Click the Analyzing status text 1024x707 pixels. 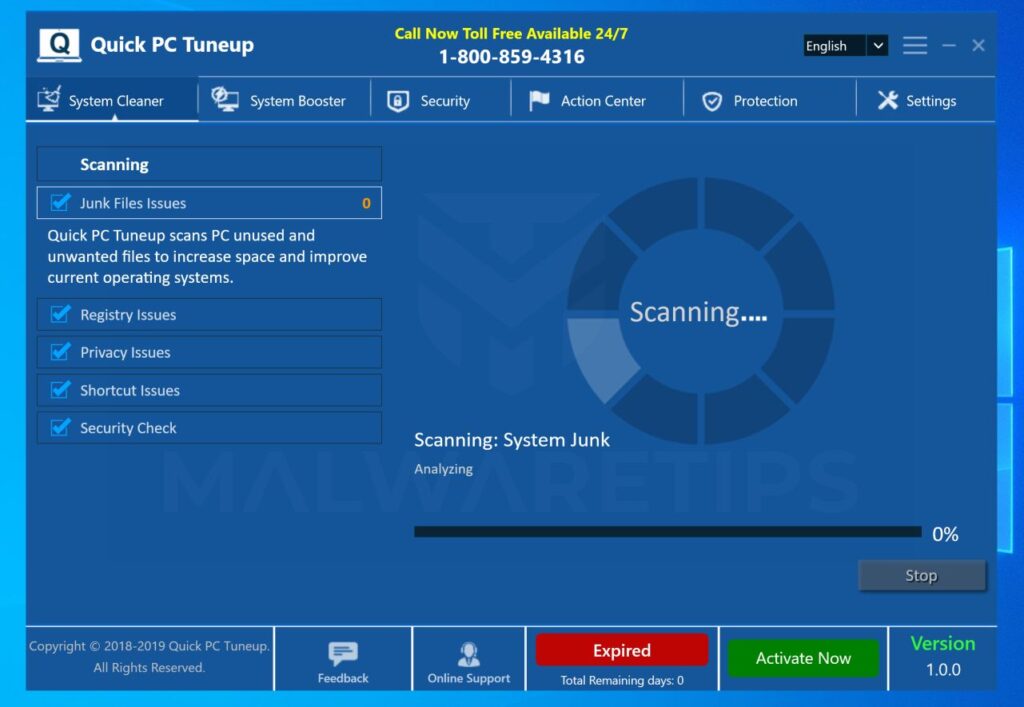(x=443, y=469)
